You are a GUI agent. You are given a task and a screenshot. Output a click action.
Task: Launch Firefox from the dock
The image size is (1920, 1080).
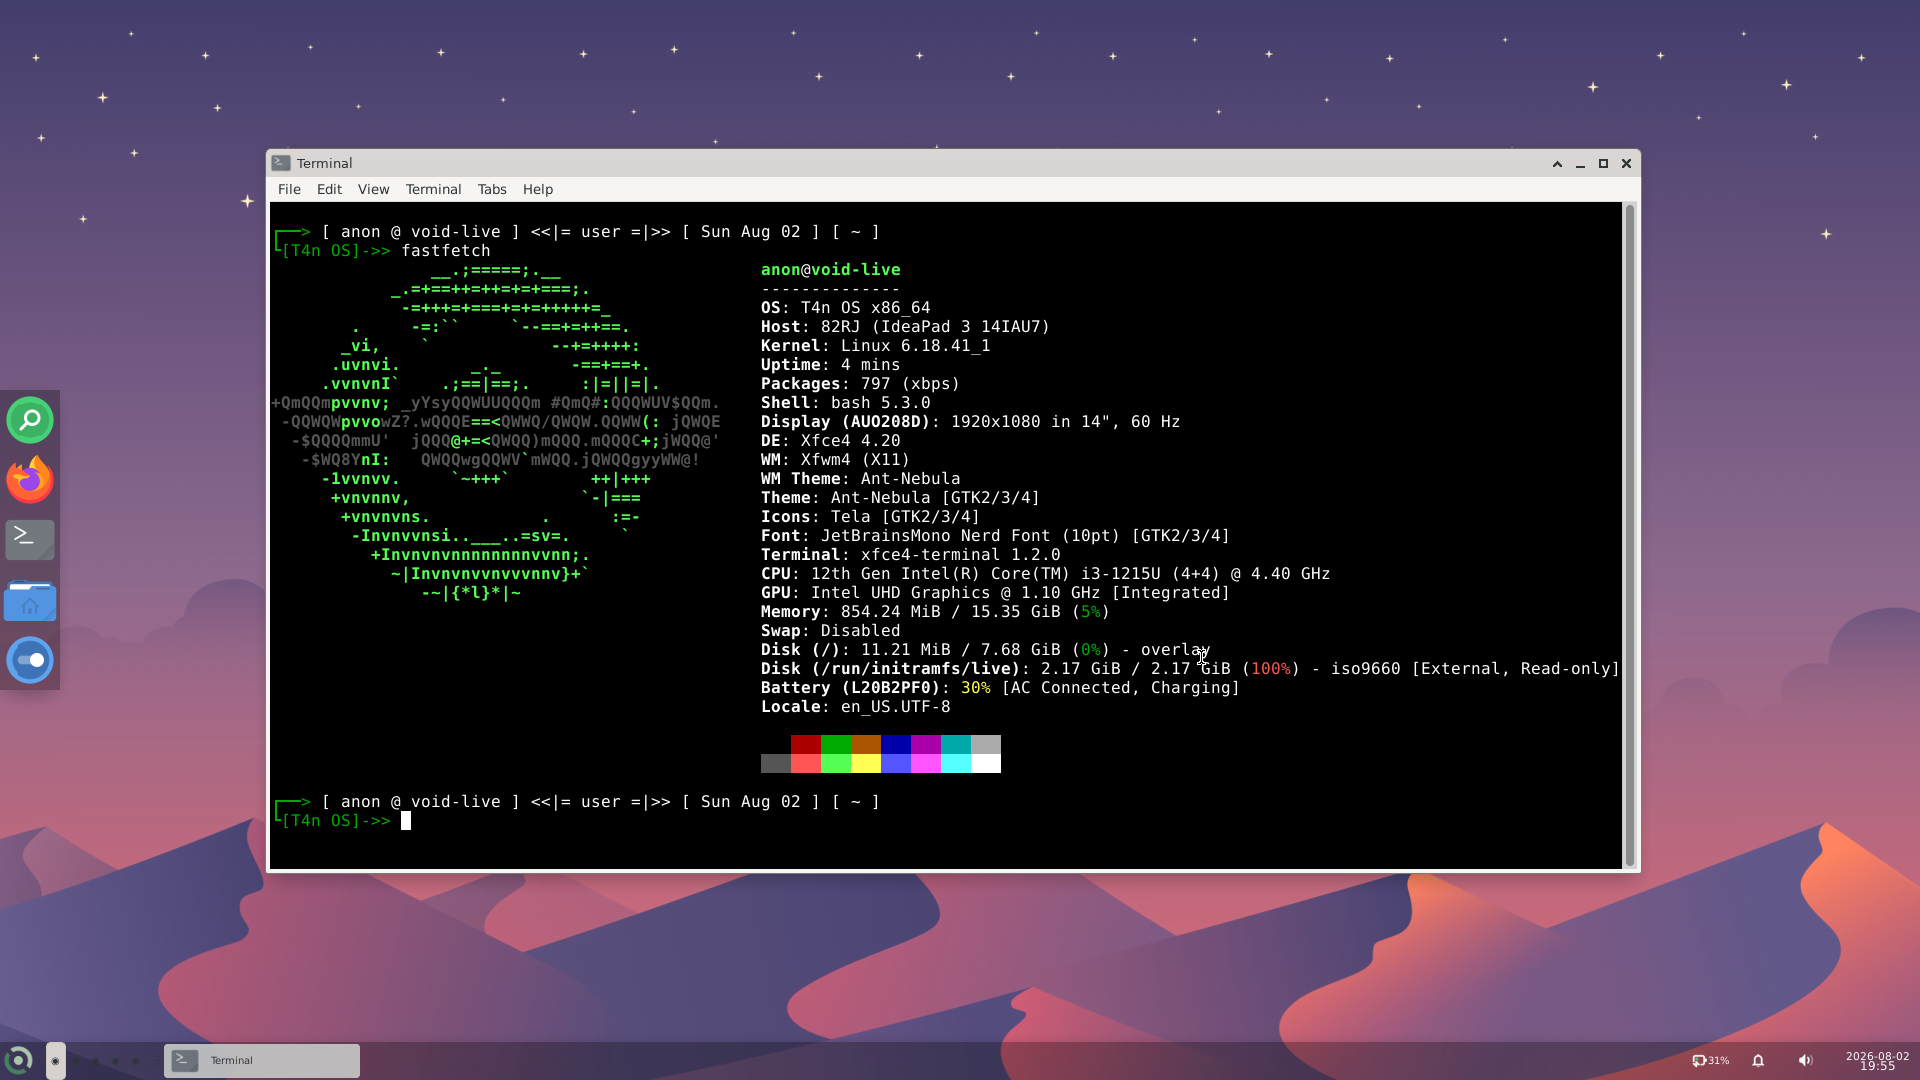coord(30,480)
